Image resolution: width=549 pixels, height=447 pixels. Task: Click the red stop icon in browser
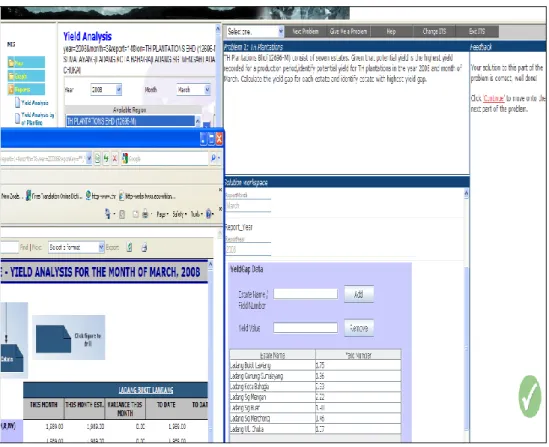coord(114,159)
